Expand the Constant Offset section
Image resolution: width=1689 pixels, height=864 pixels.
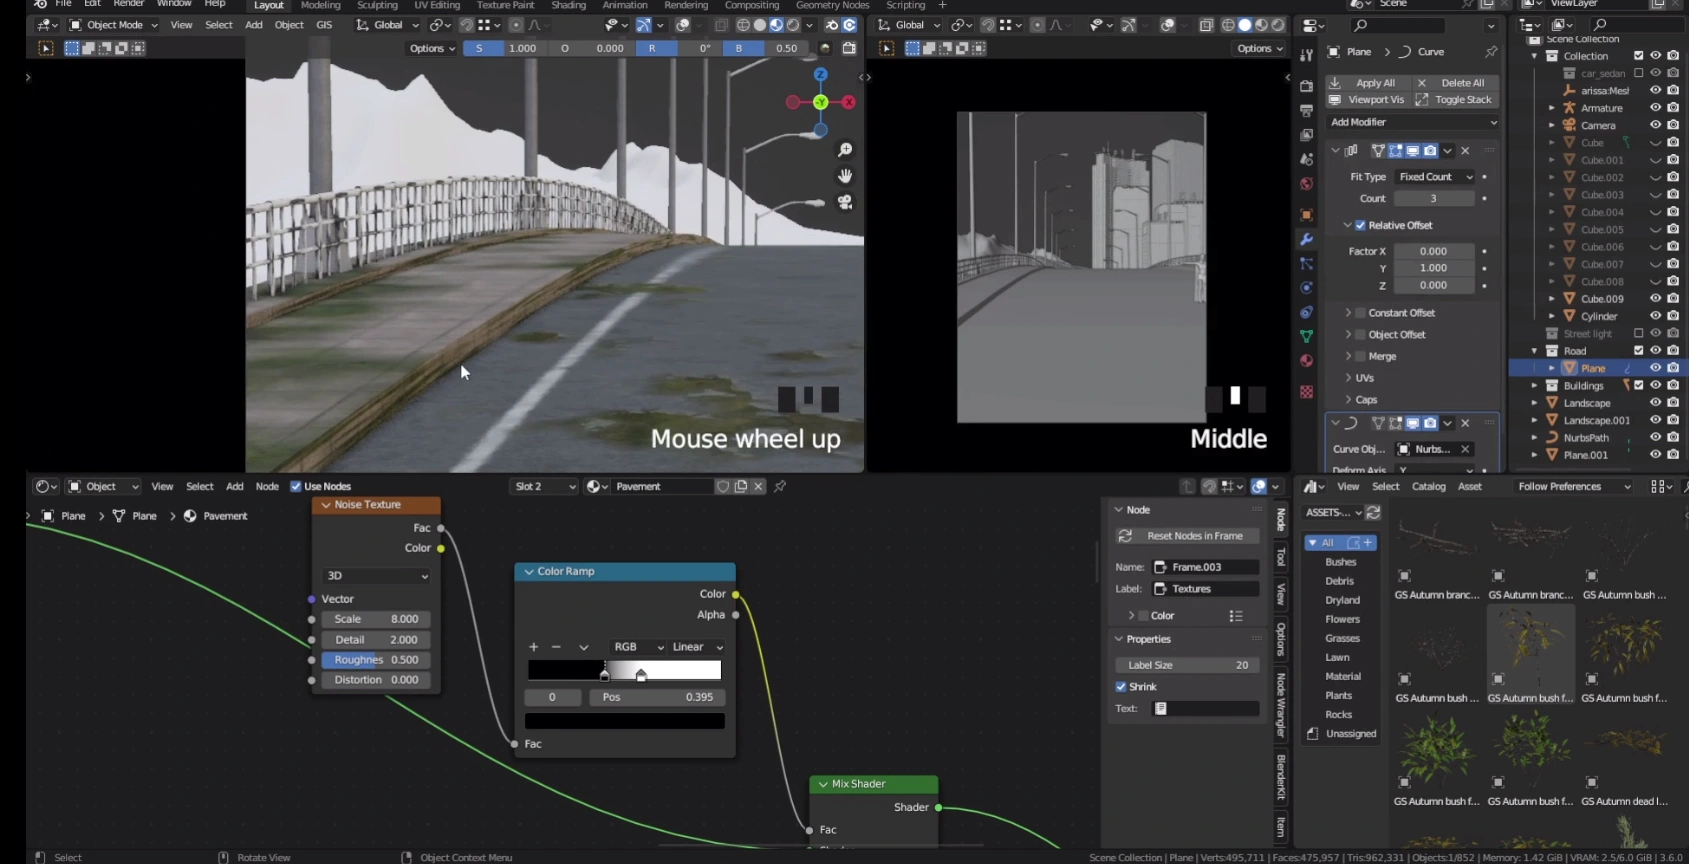point(1348,313)
